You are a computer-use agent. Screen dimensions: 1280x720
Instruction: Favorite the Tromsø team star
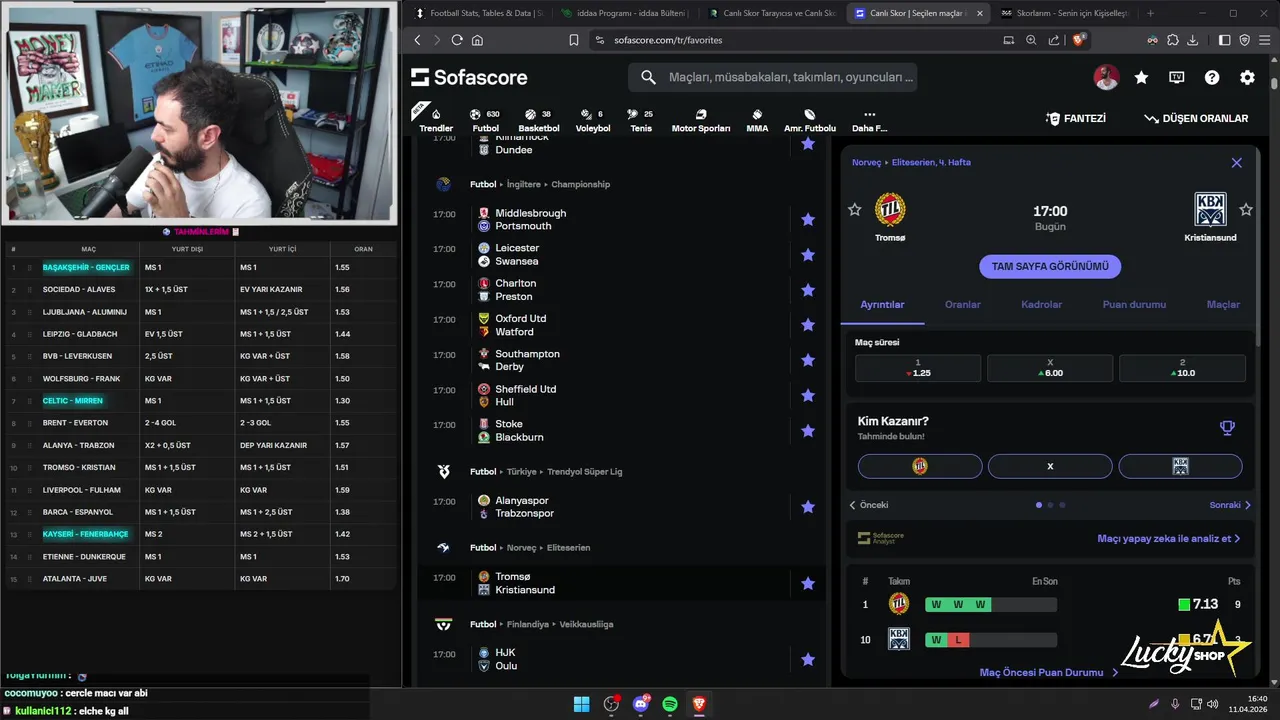point(854,209)
